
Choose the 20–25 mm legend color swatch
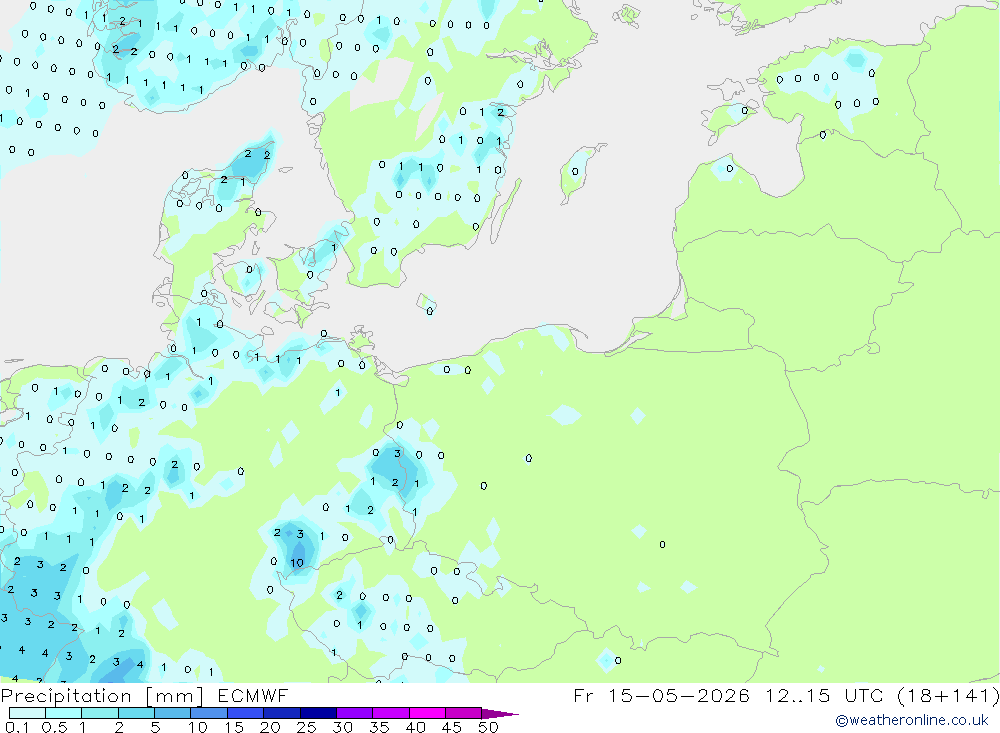click(282, 713)
